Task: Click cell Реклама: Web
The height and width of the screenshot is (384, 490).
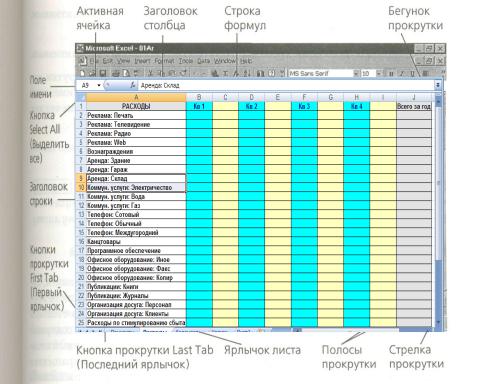Action: pos(136,142)
